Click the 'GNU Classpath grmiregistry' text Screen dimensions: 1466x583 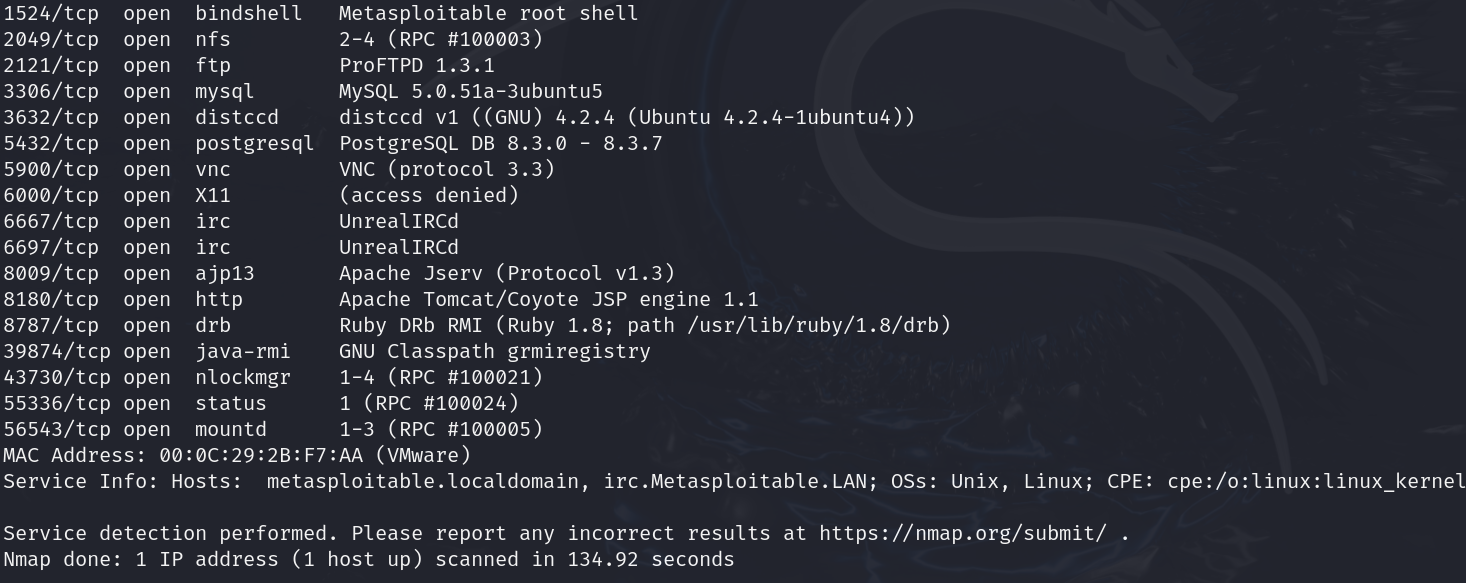494,351
